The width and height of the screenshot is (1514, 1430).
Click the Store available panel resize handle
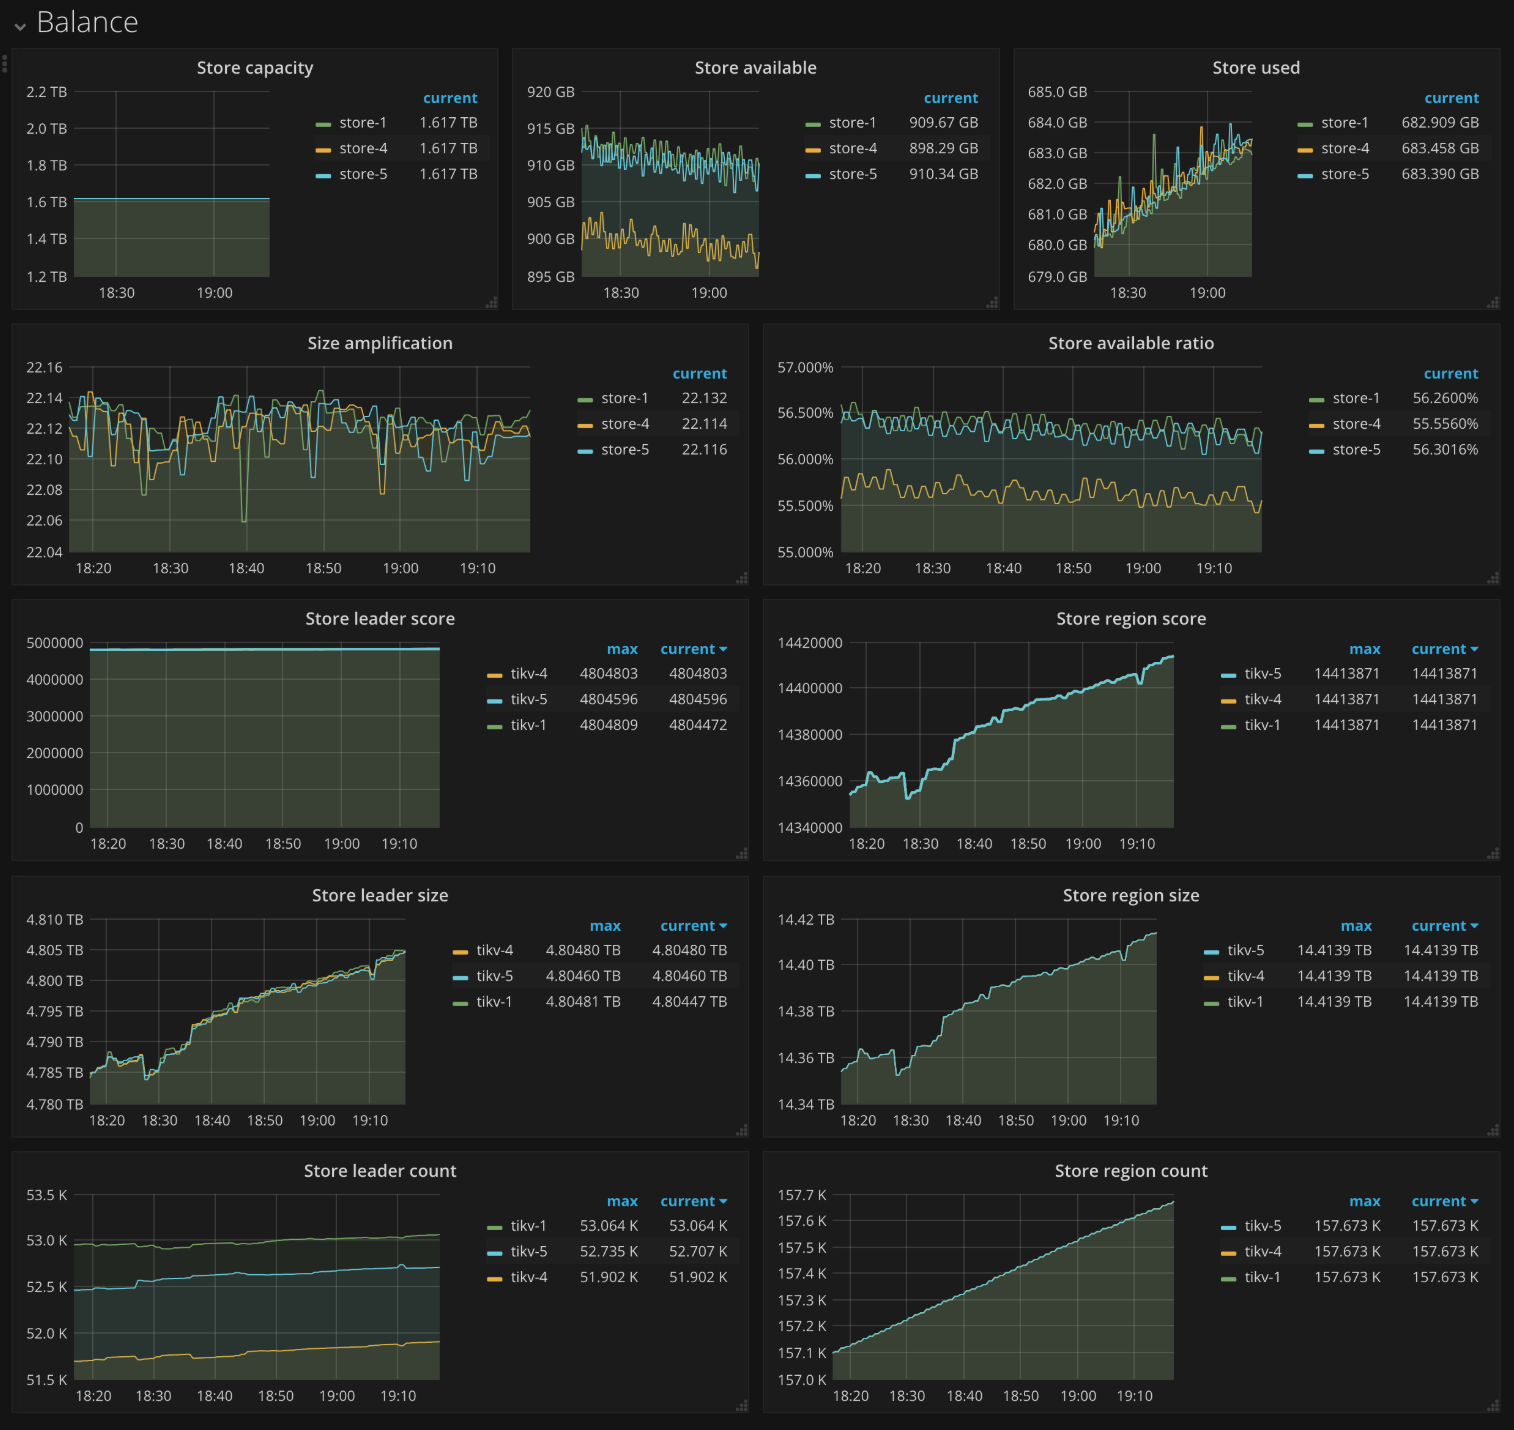coord(992,302)
